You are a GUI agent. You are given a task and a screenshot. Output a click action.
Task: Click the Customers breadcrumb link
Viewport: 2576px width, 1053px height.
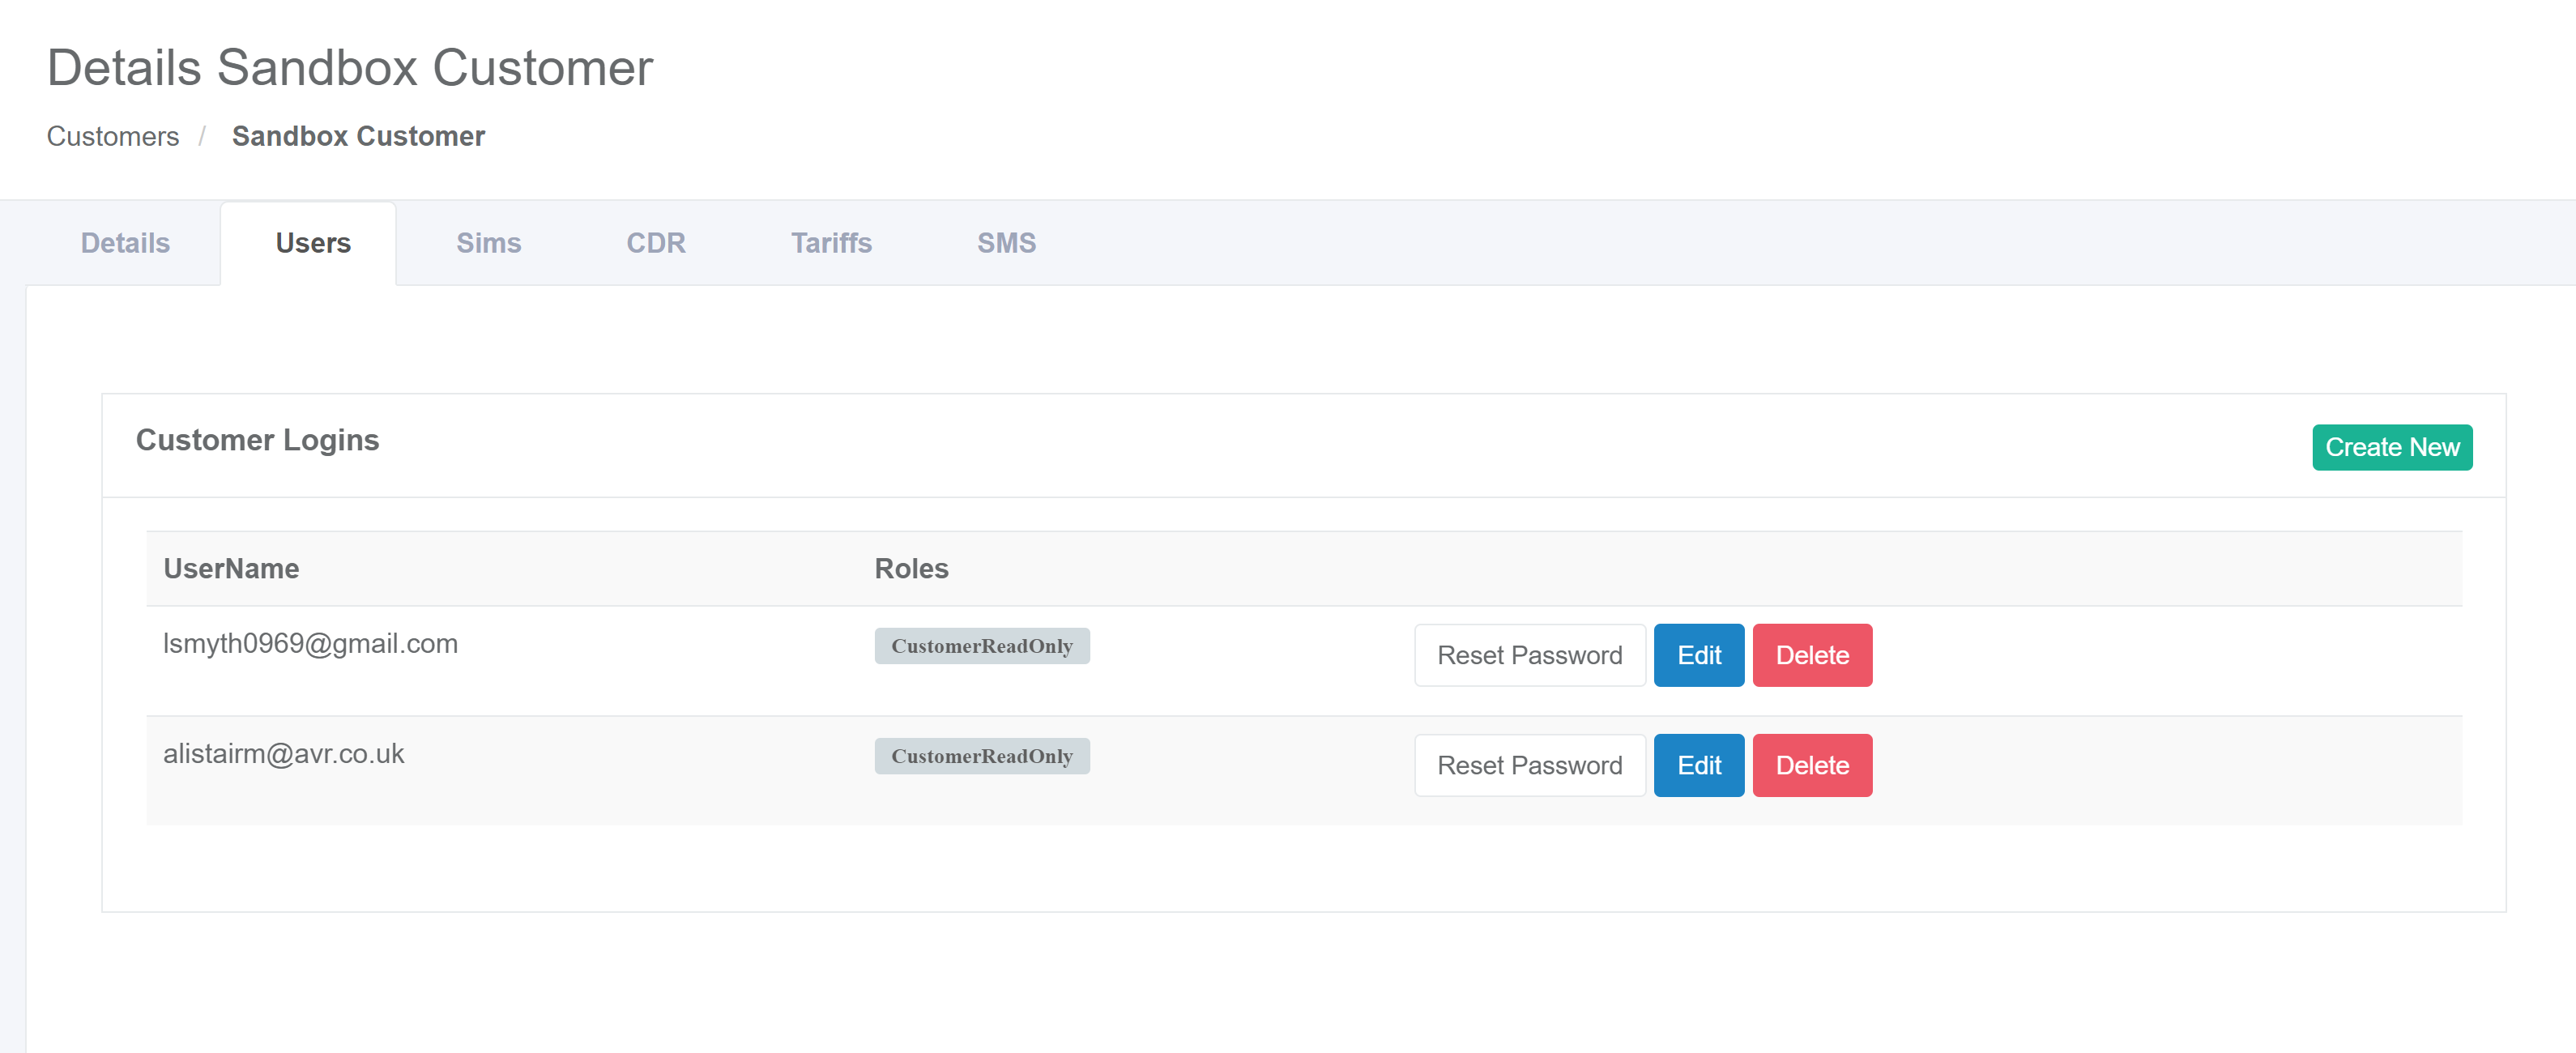[x=113, y=136]
